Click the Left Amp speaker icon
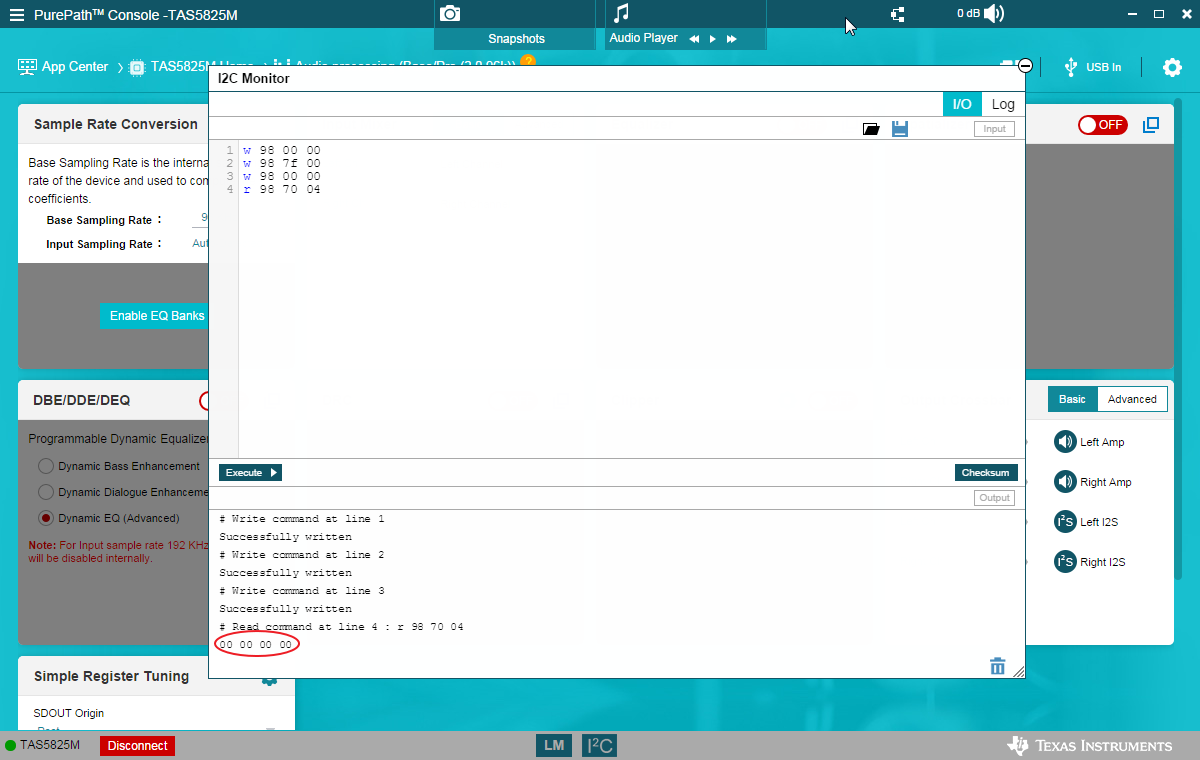 tap(1065, 442)
